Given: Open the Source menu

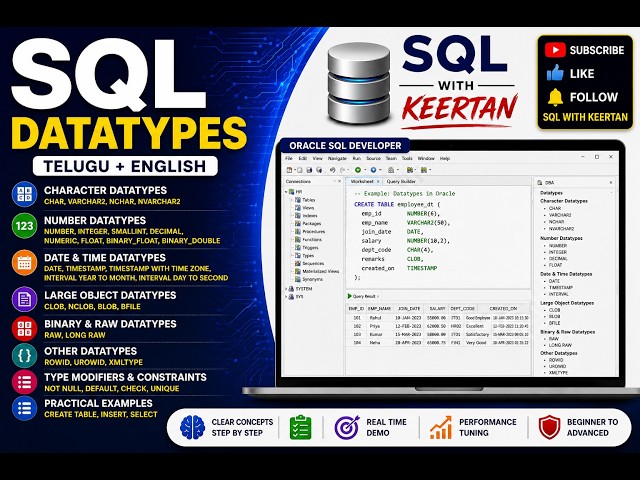Looking at the screenshot, I should 373,158.
